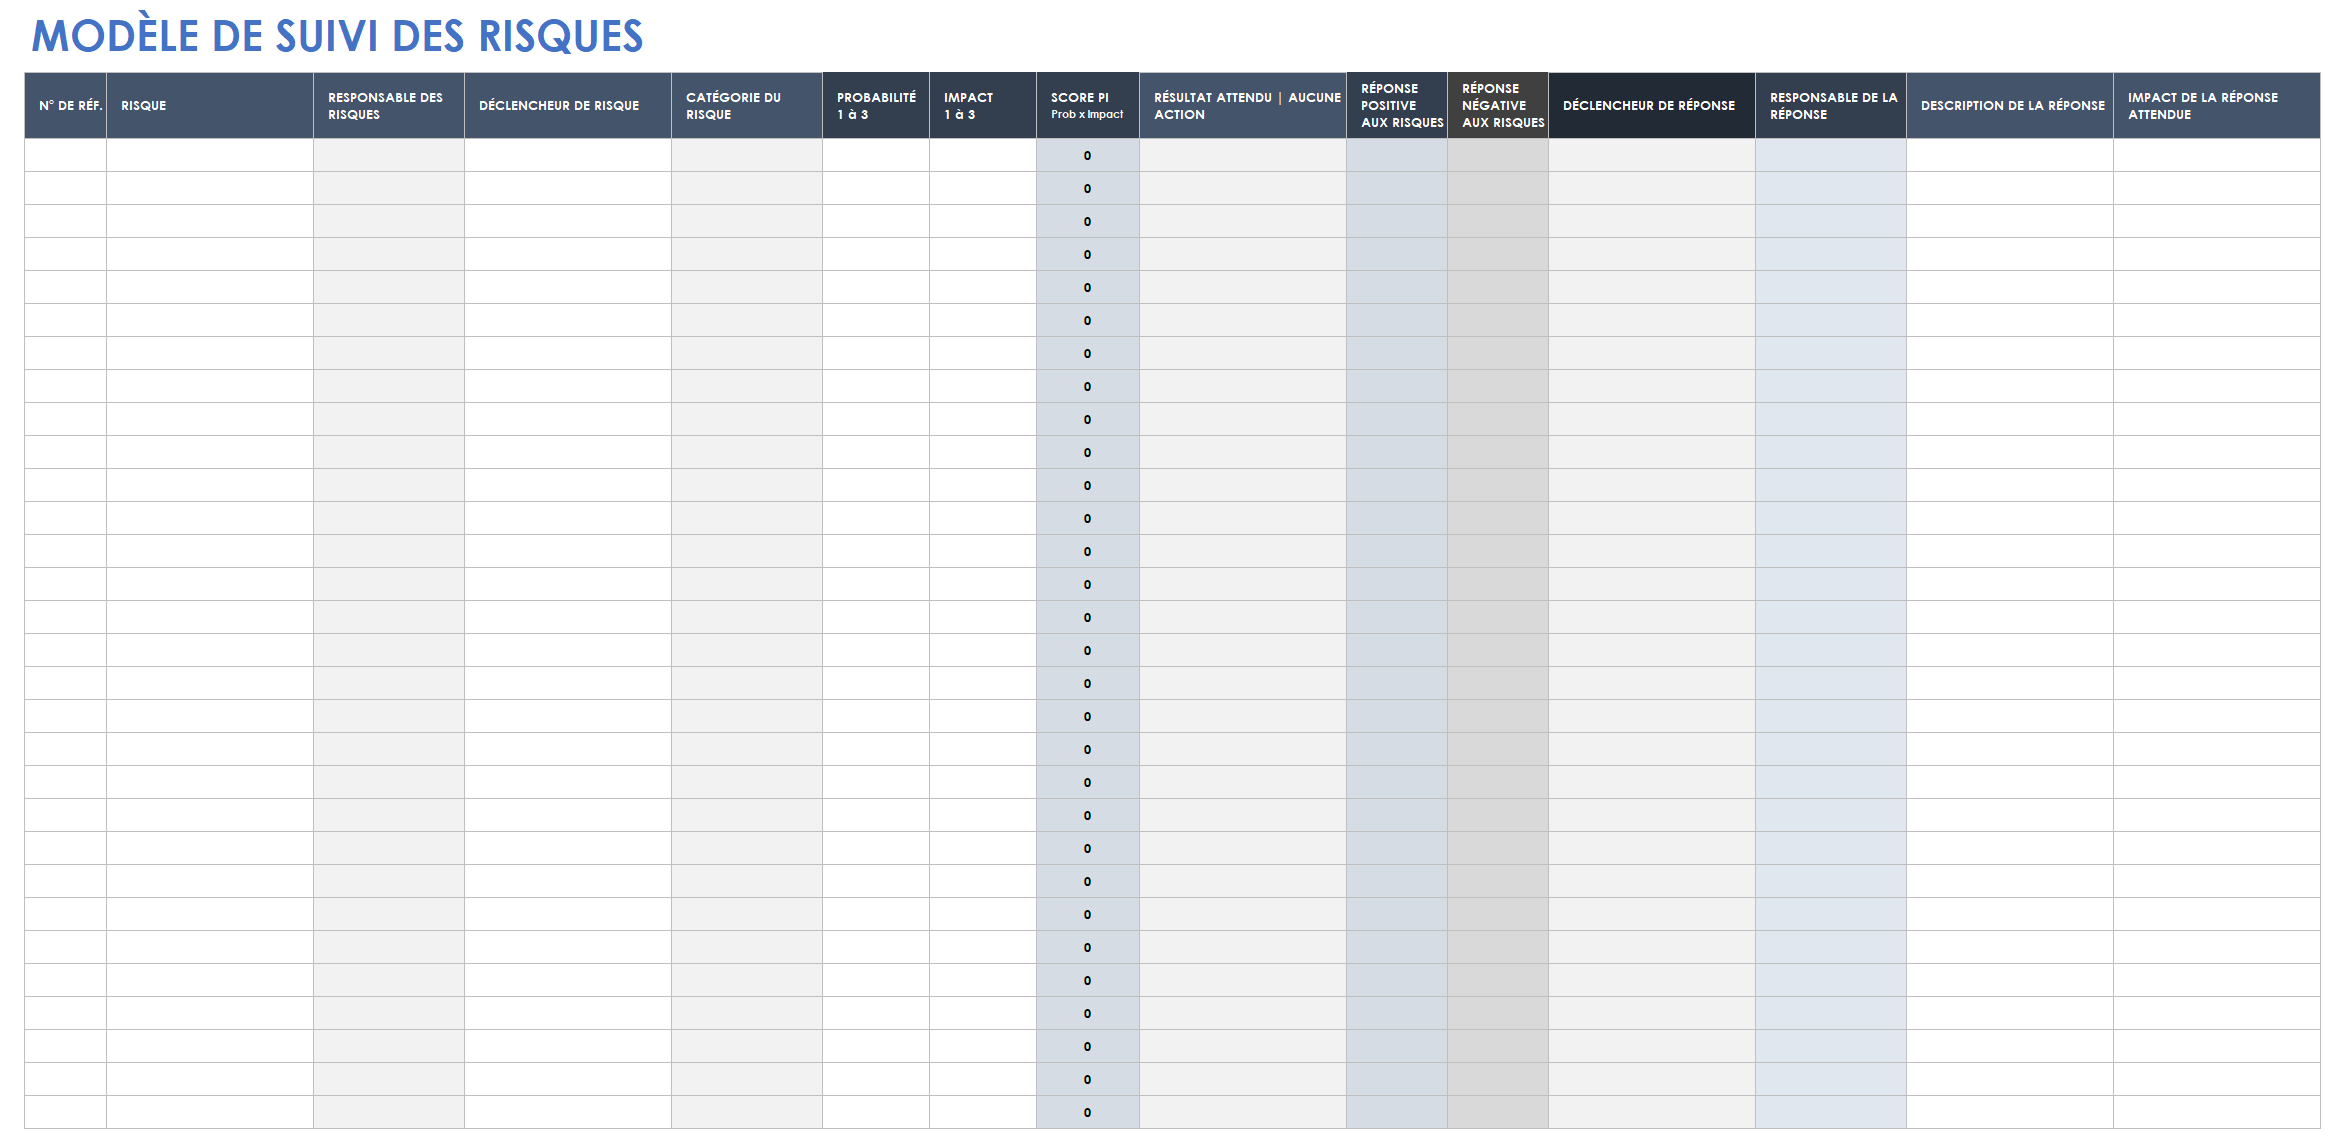Screen dimensions: 2345x1147
Task: Select the "SCORE PI Prob x Impact" header
Action: [1088, 105]
